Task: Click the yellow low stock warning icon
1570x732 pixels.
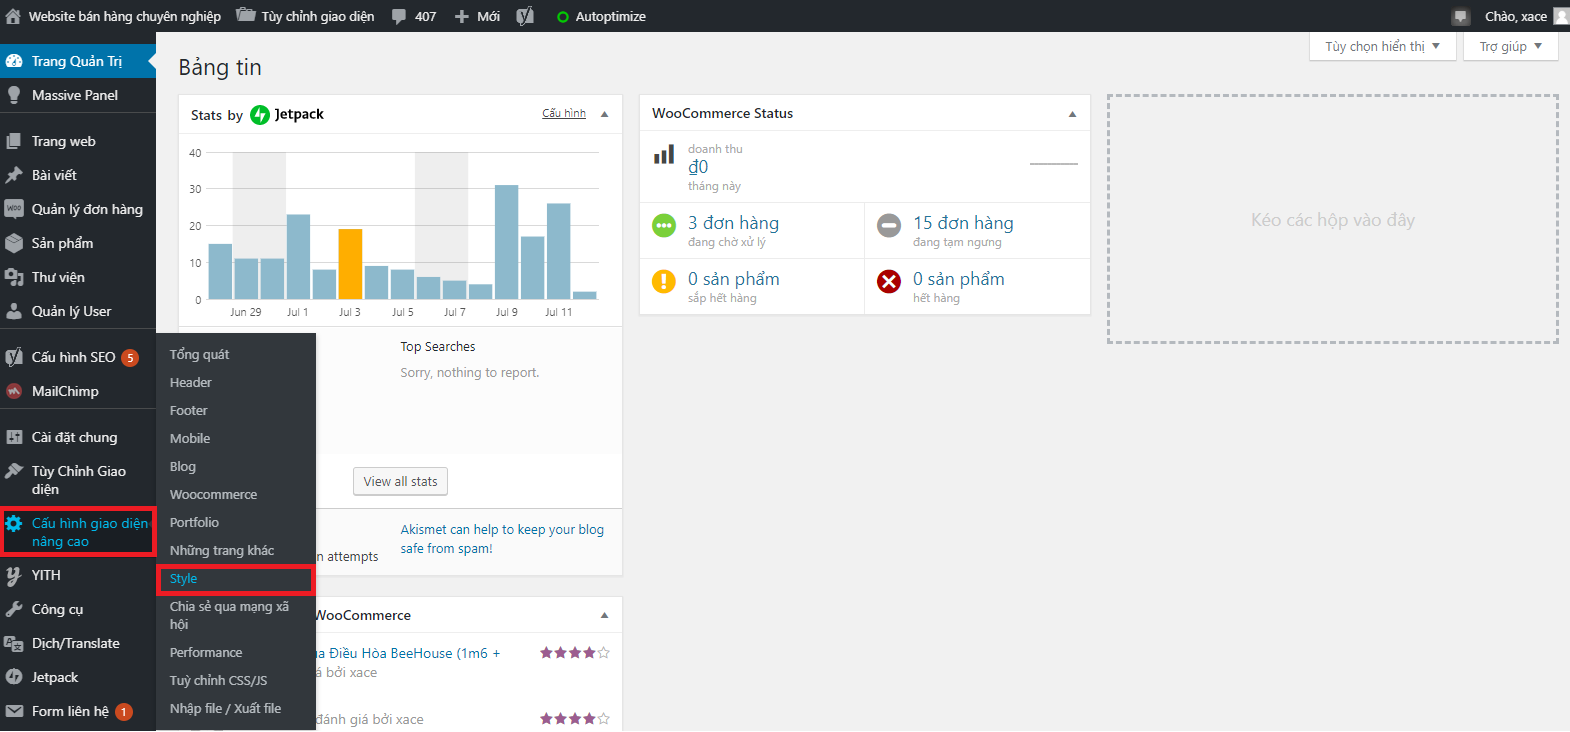Action: pyautogui.click(x=664, y=282)
